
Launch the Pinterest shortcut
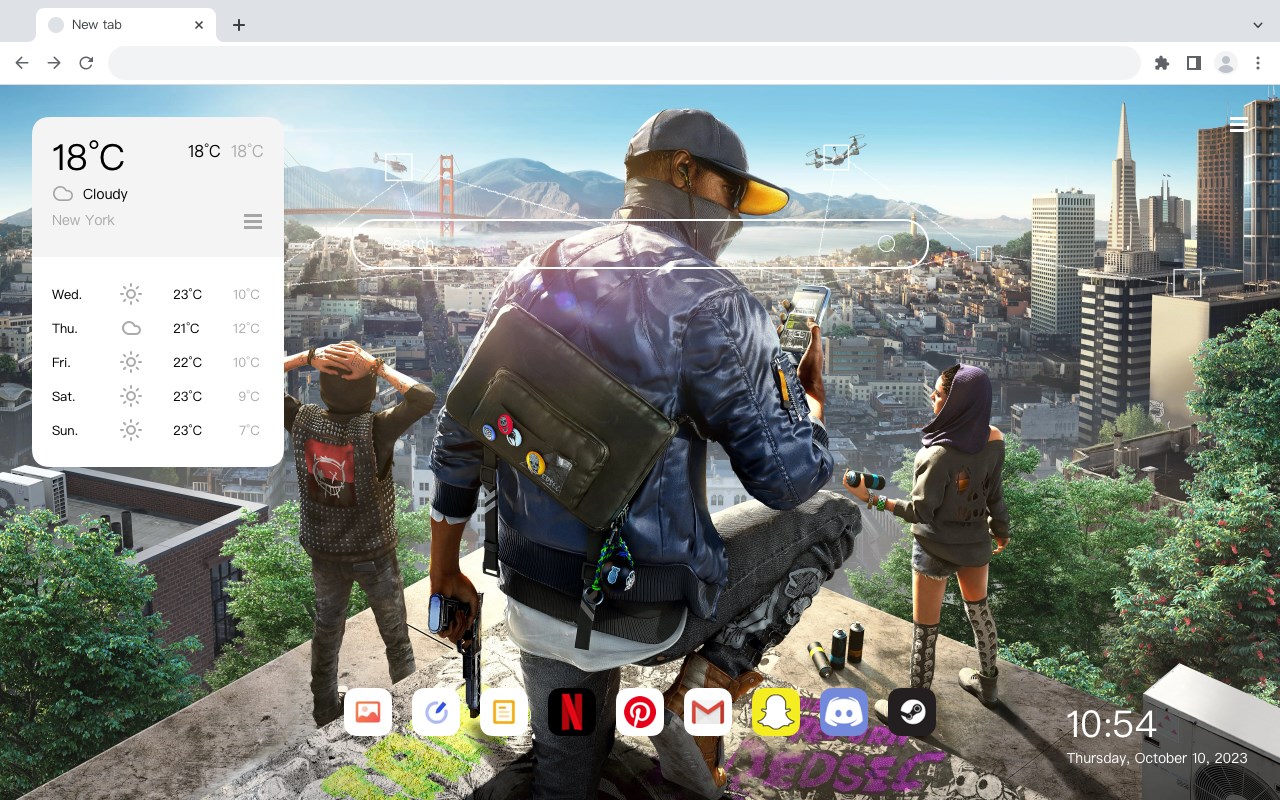click(x=640, y=712)
